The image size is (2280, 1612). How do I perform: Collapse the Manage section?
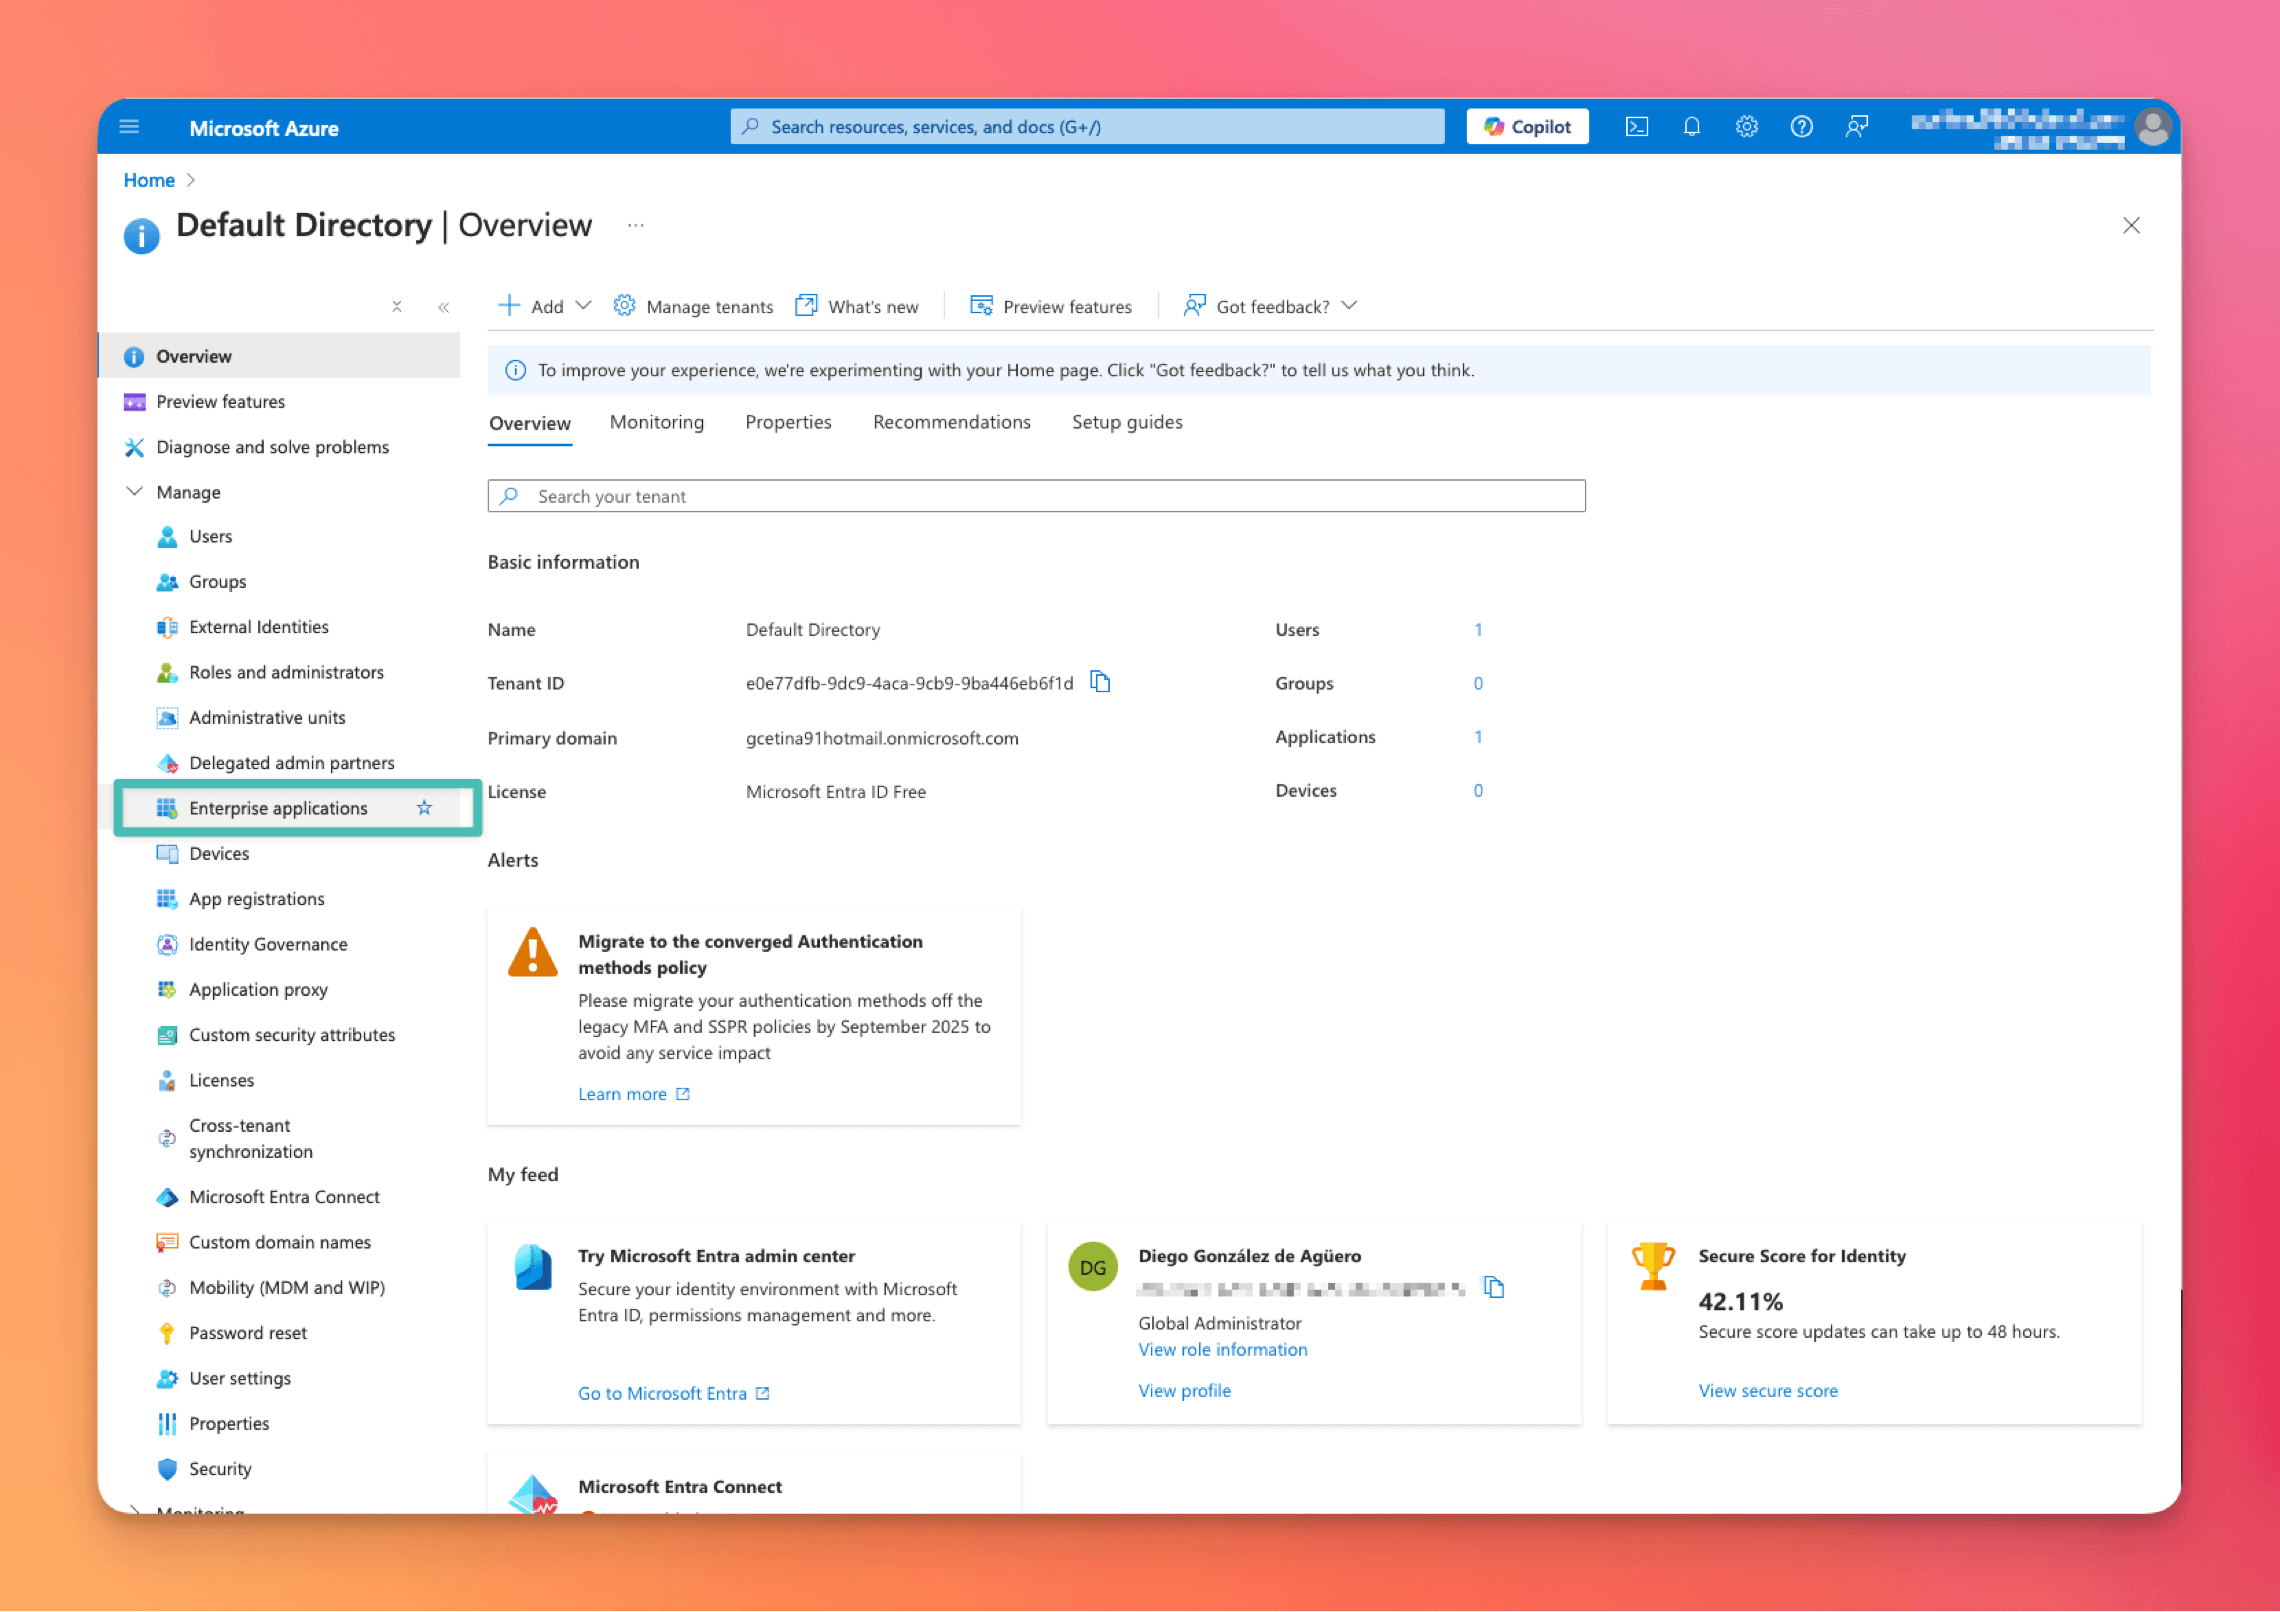pos(135,492)
